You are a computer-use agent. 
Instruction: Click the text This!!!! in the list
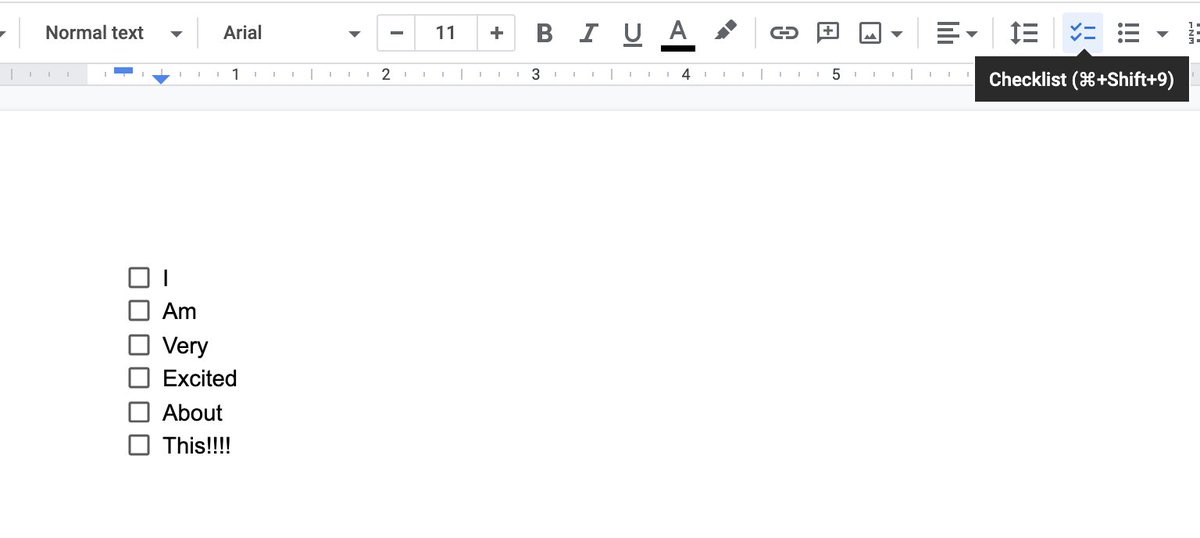[x=197, y=445]
